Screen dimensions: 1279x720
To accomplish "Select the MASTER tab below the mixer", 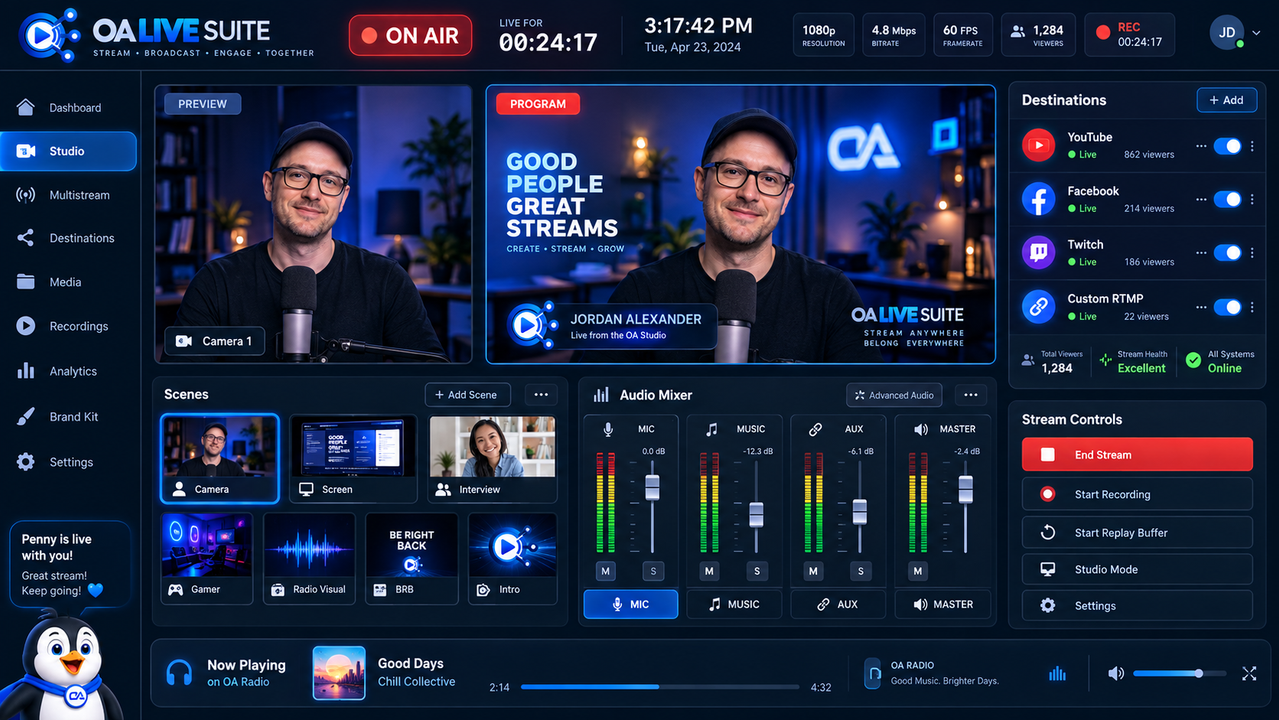I will (x=942, y=604).
